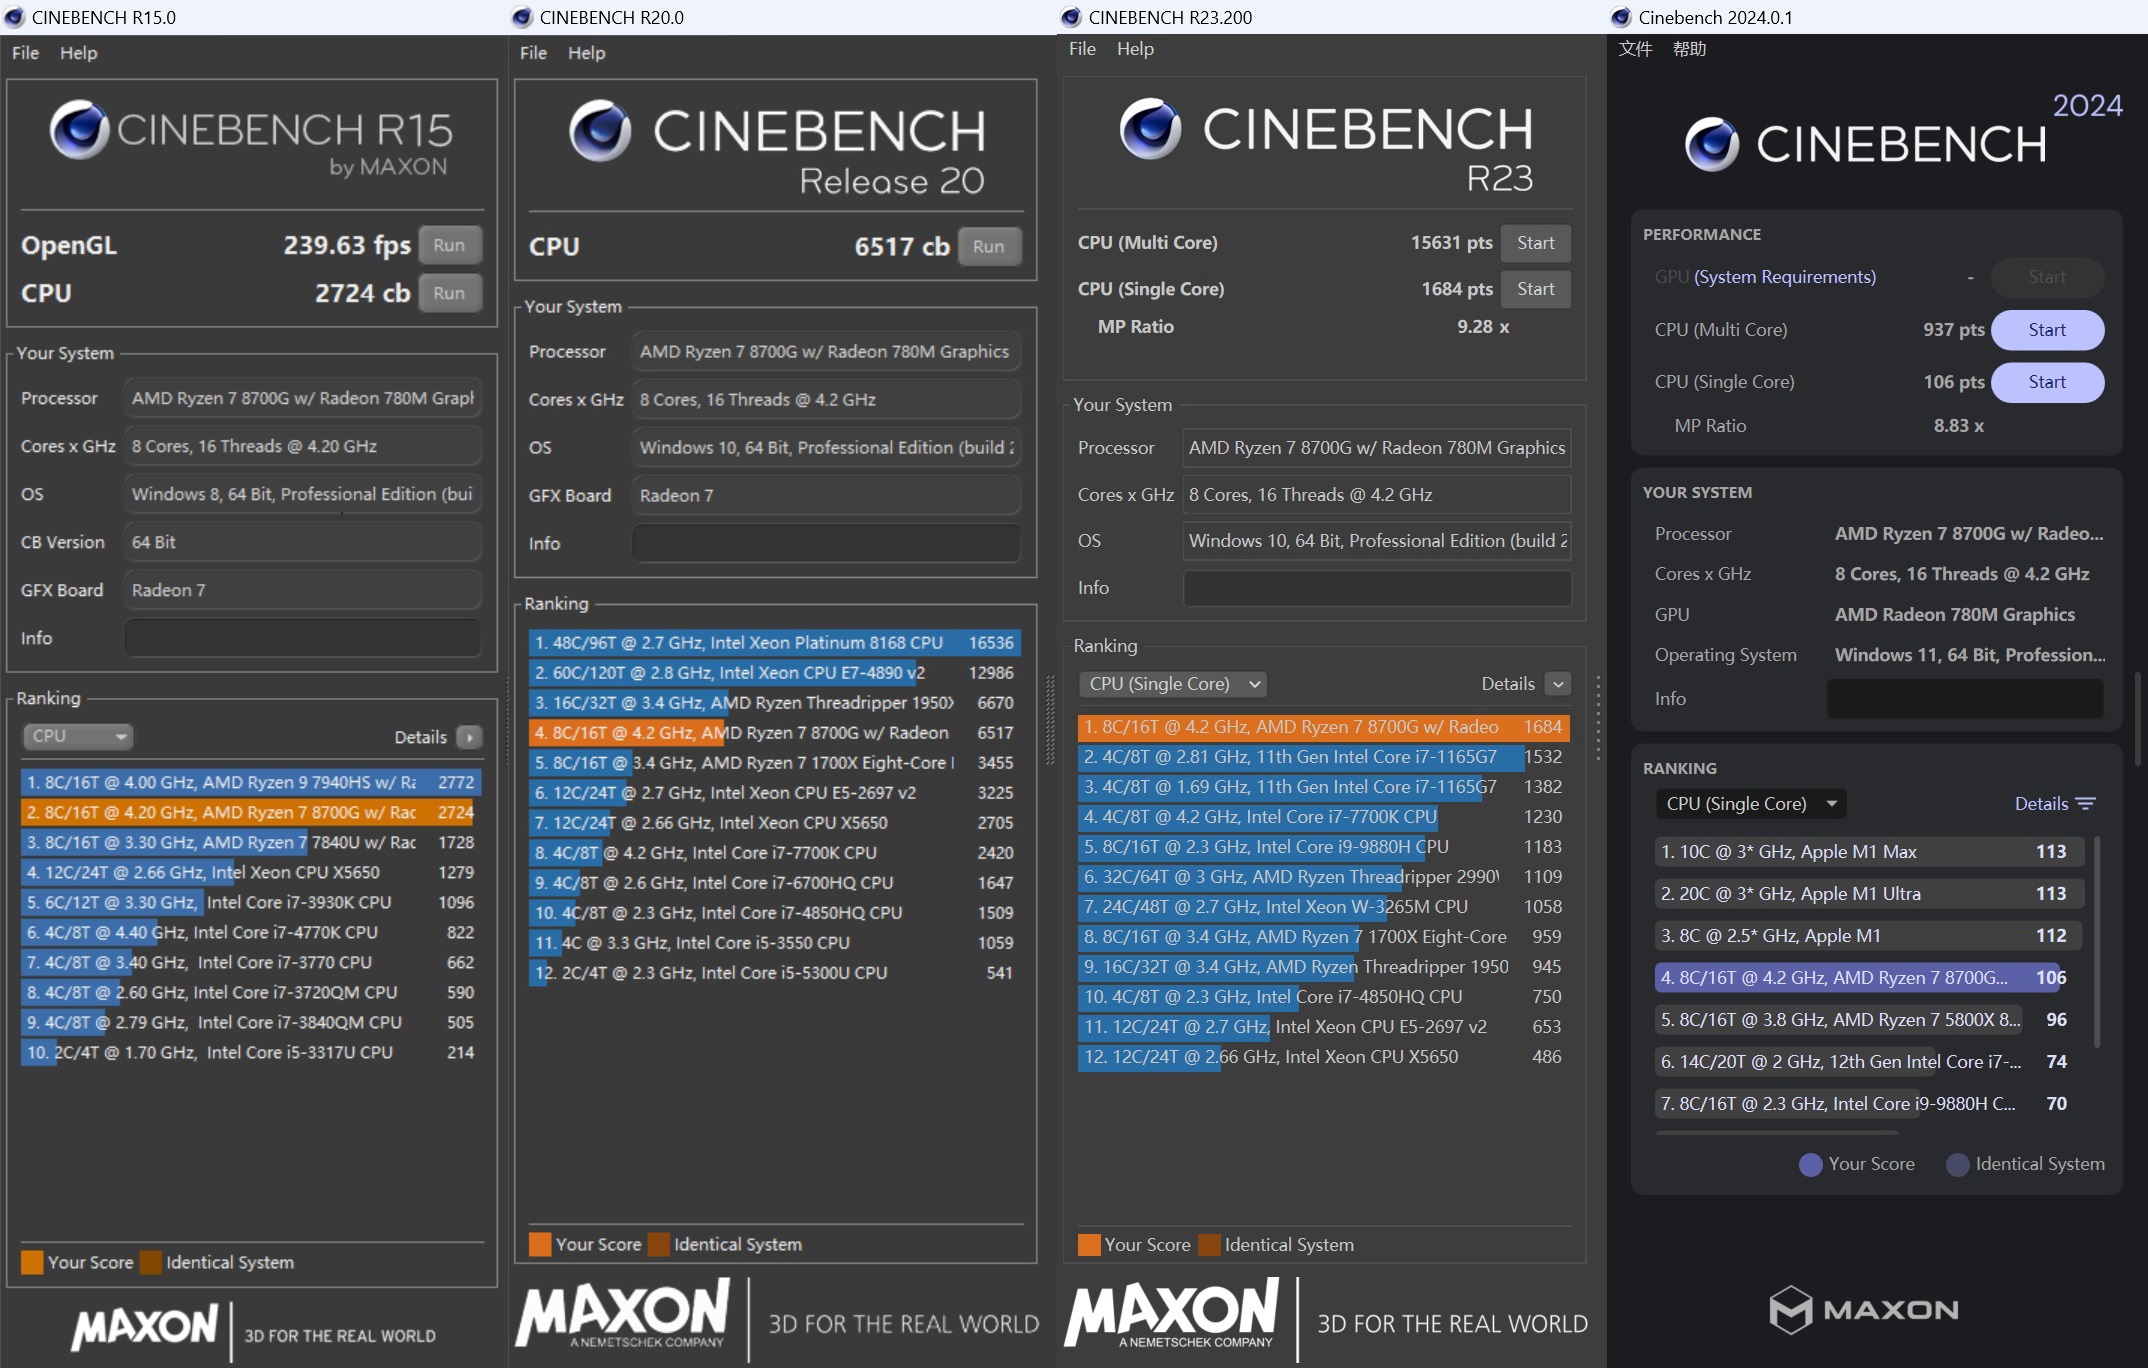Click the Info input field in R20
Viewport: 2148px width, 1368px height.
click(826, 543)
